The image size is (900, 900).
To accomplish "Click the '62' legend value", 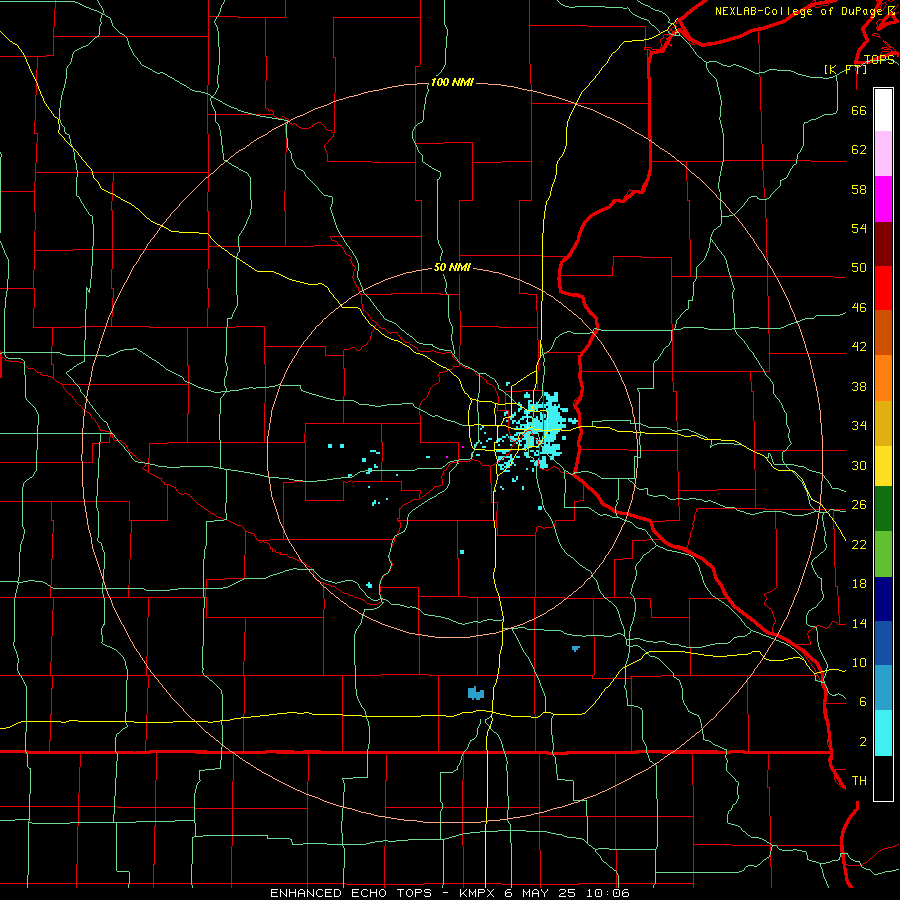I will coord(859,150).
